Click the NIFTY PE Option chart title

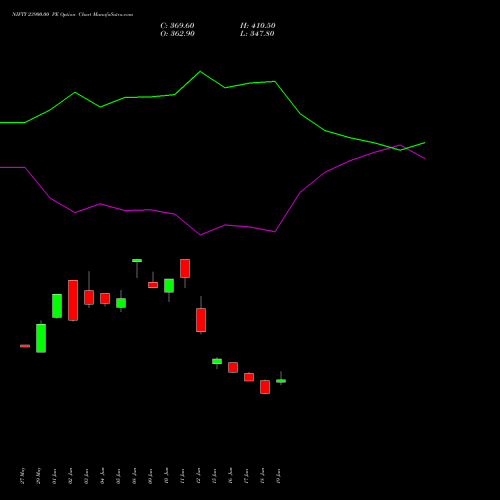(x=72, y=14)
